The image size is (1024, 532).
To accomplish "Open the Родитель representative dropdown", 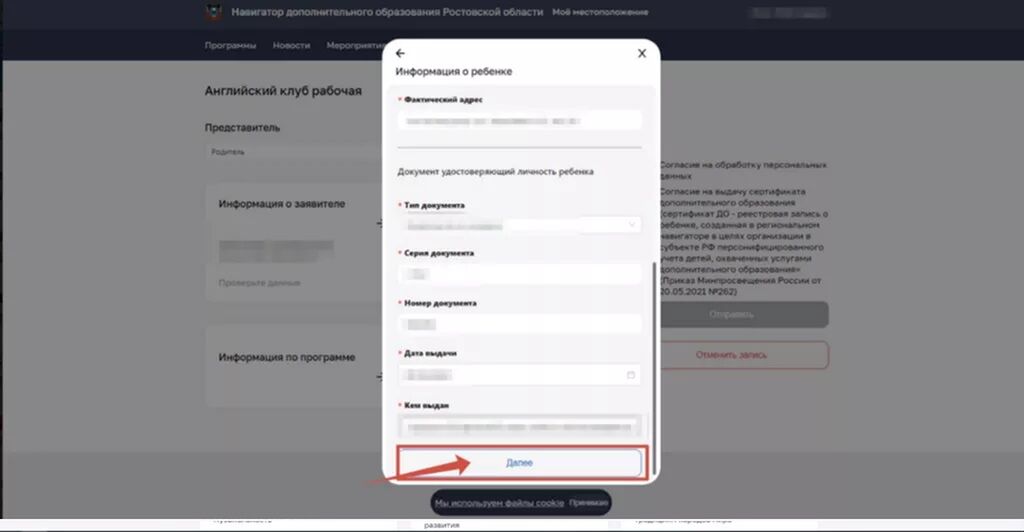I will [x=294, y=152].
